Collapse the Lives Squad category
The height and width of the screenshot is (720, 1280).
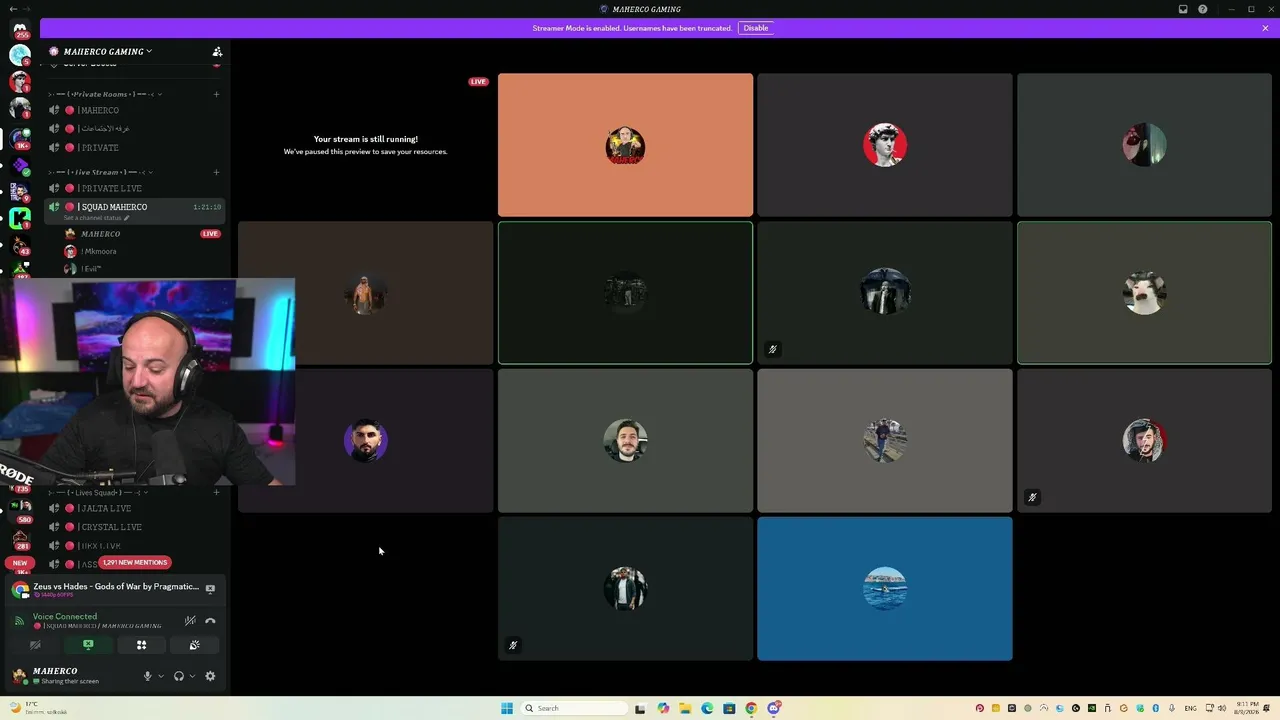[98, 492]
